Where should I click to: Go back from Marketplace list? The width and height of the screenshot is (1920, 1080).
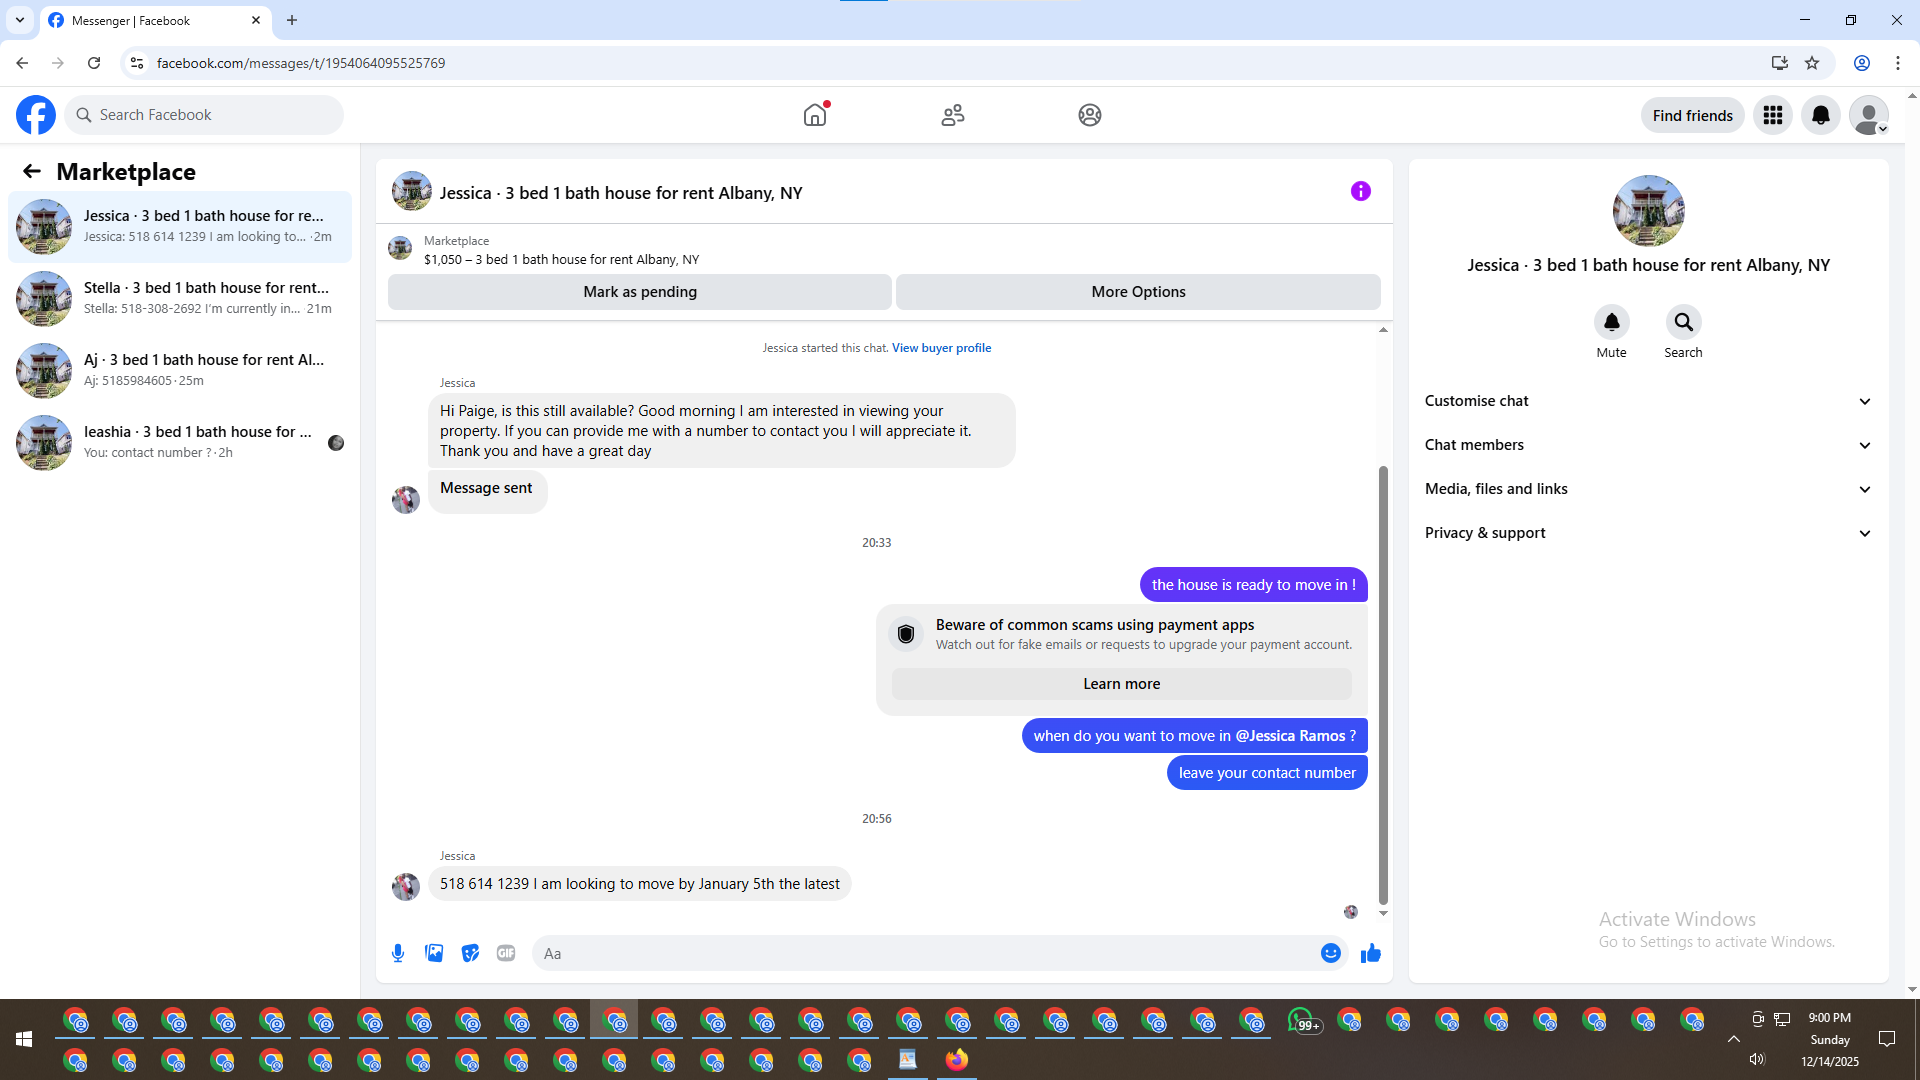pos(32,171)
